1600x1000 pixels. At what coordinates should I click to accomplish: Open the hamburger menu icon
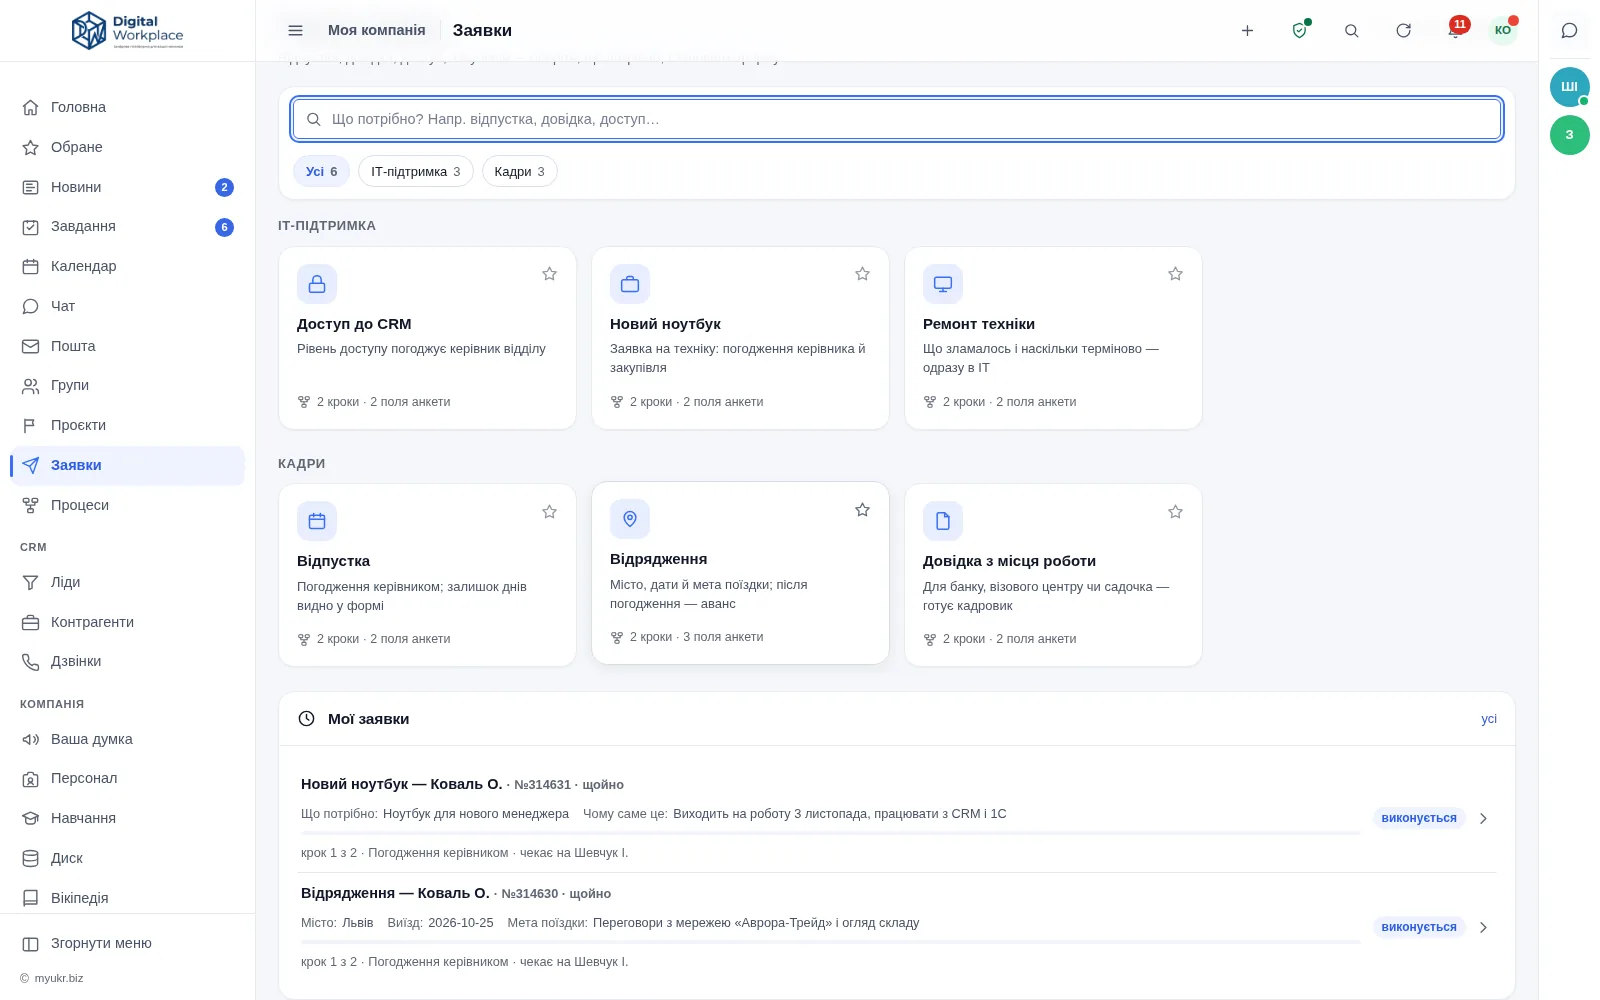tap(295, 30)
